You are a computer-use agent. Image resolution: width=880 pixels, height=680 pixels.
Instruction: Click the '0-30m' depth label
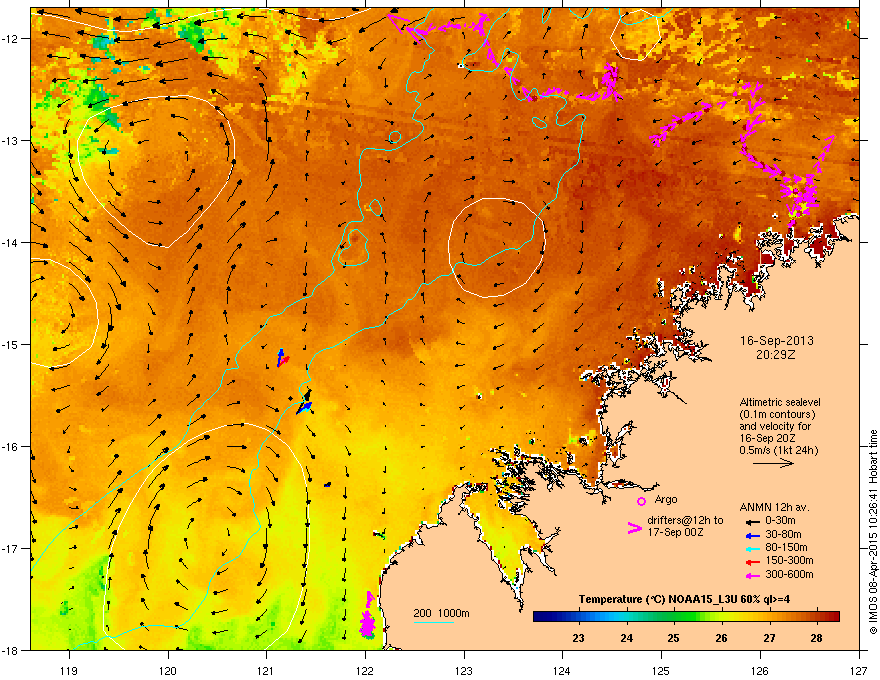pos(780,521)
